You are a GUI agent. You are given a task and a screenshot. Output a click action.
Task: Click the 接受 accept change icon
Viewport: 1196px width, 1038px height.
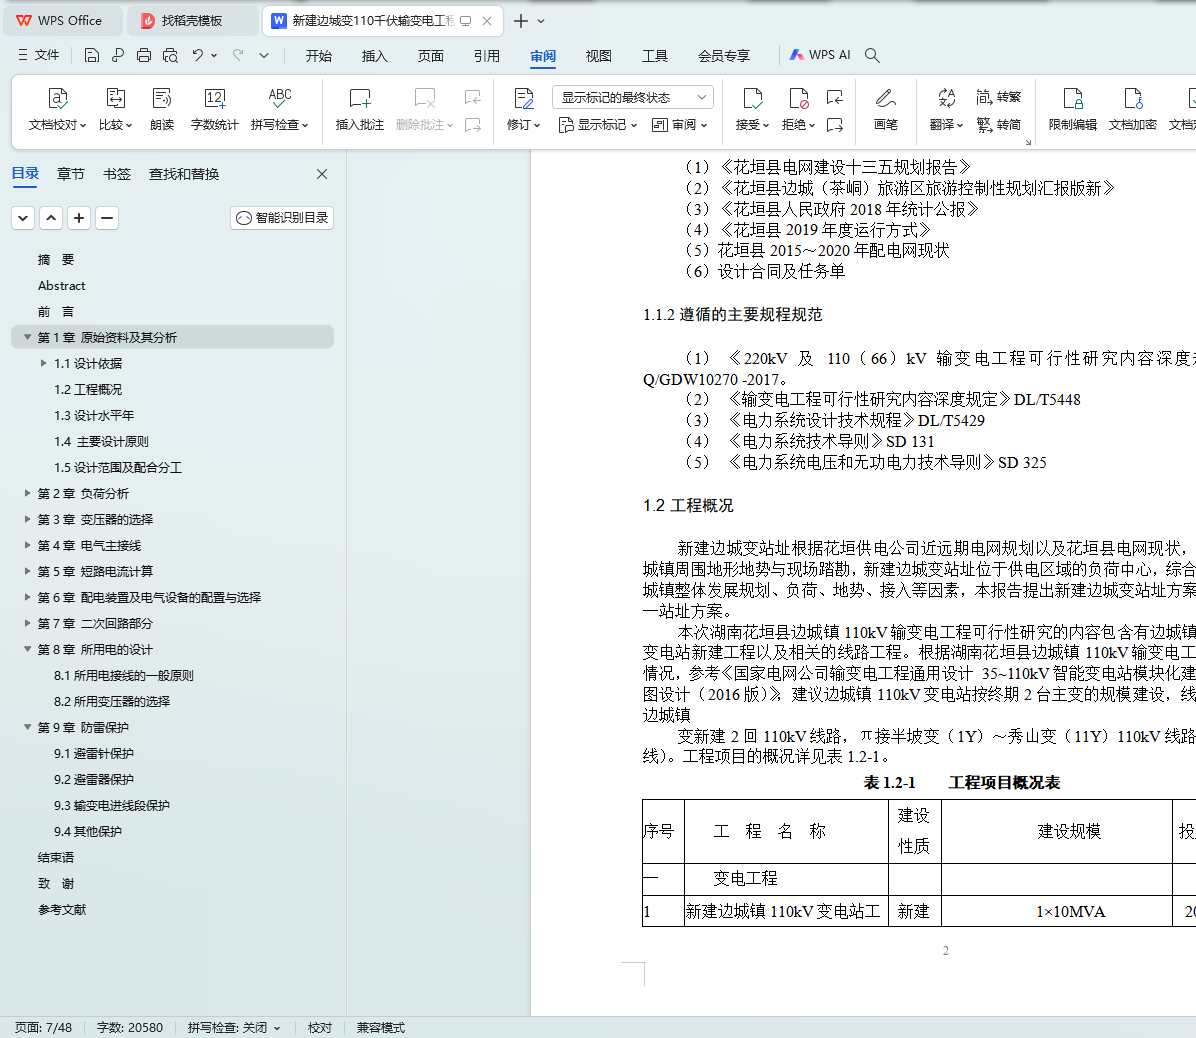click(752, 98)
